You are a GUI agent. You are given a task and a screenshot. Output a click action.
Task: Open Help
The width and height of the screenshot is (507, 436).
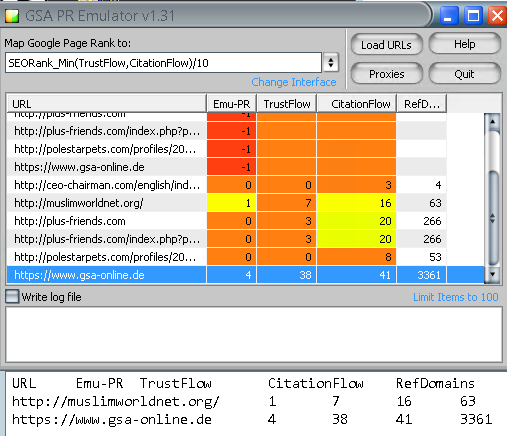point(465,44)
